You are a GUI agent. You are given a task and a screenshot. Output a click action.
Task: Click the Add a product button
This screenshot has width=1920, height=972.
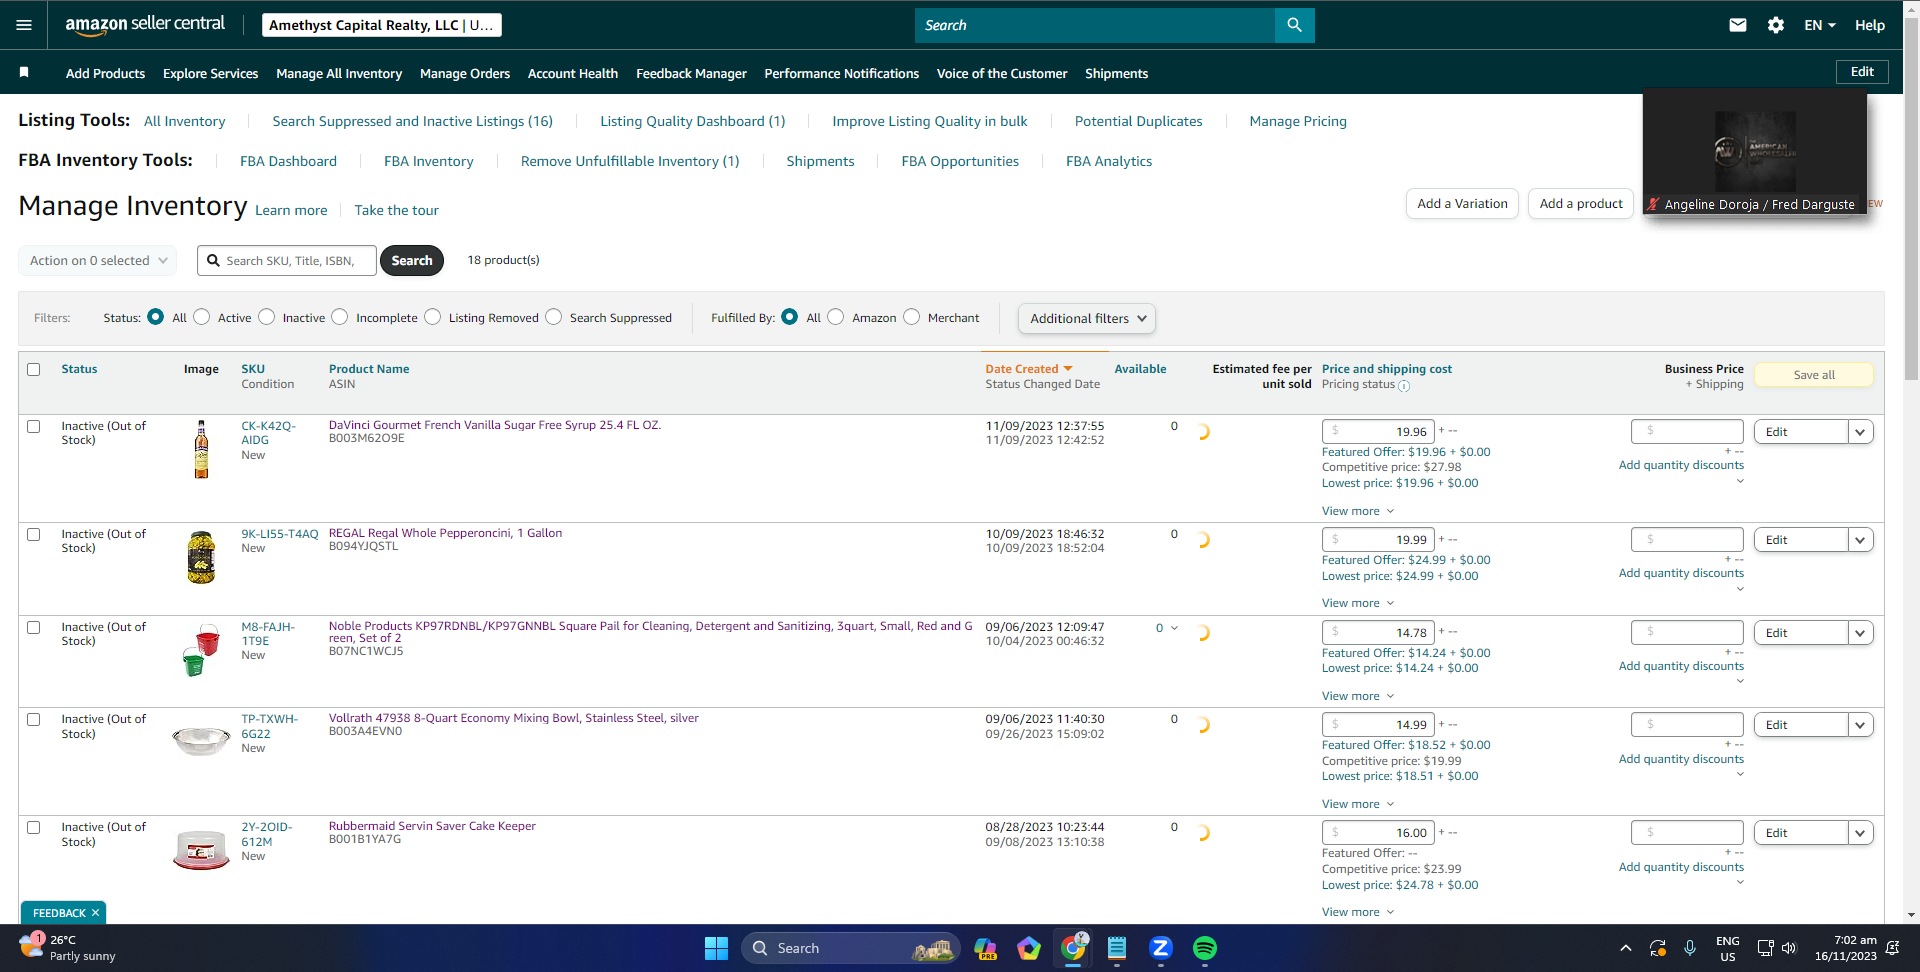1581,203
